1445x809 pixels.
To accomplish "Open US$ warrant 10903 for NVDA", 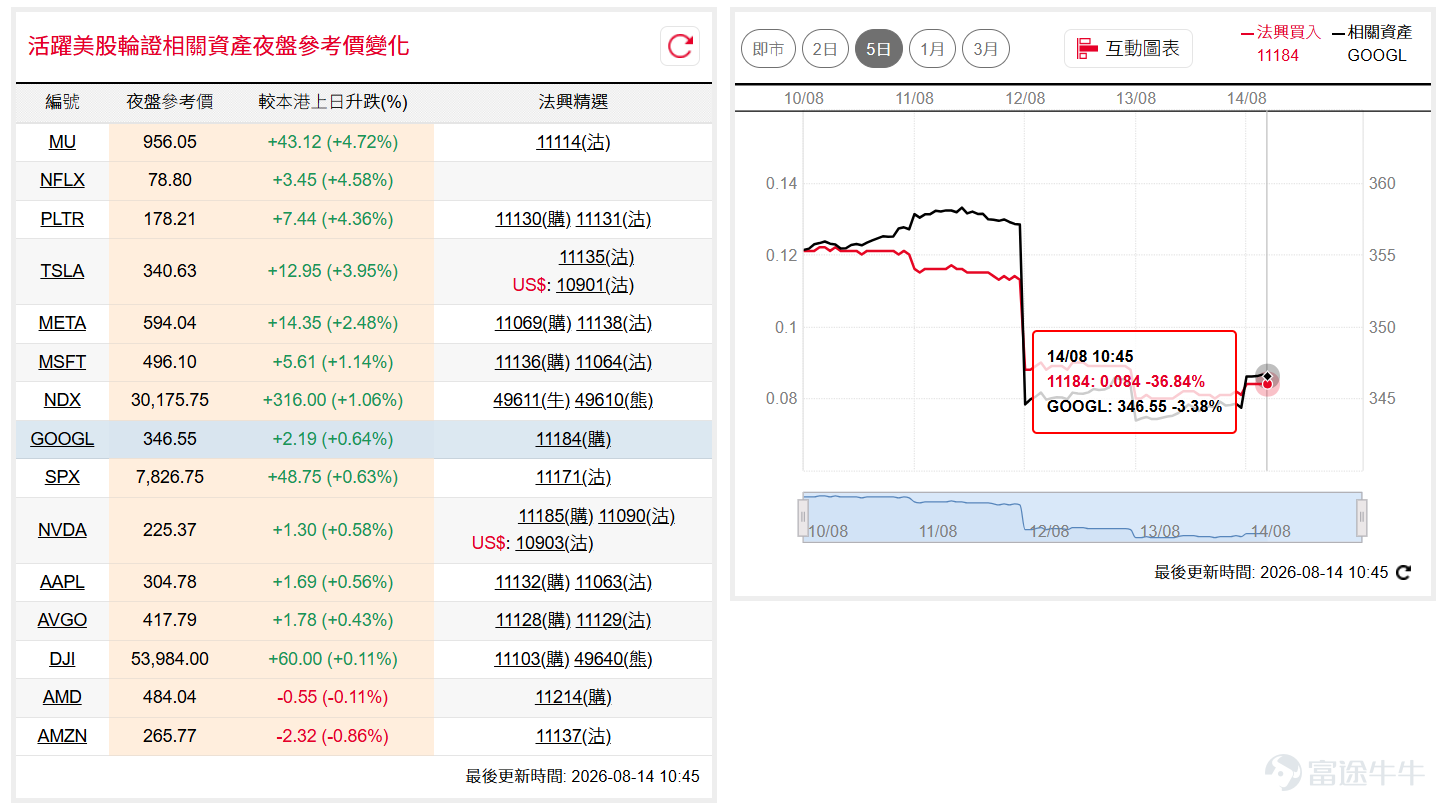I will (554, 543).
